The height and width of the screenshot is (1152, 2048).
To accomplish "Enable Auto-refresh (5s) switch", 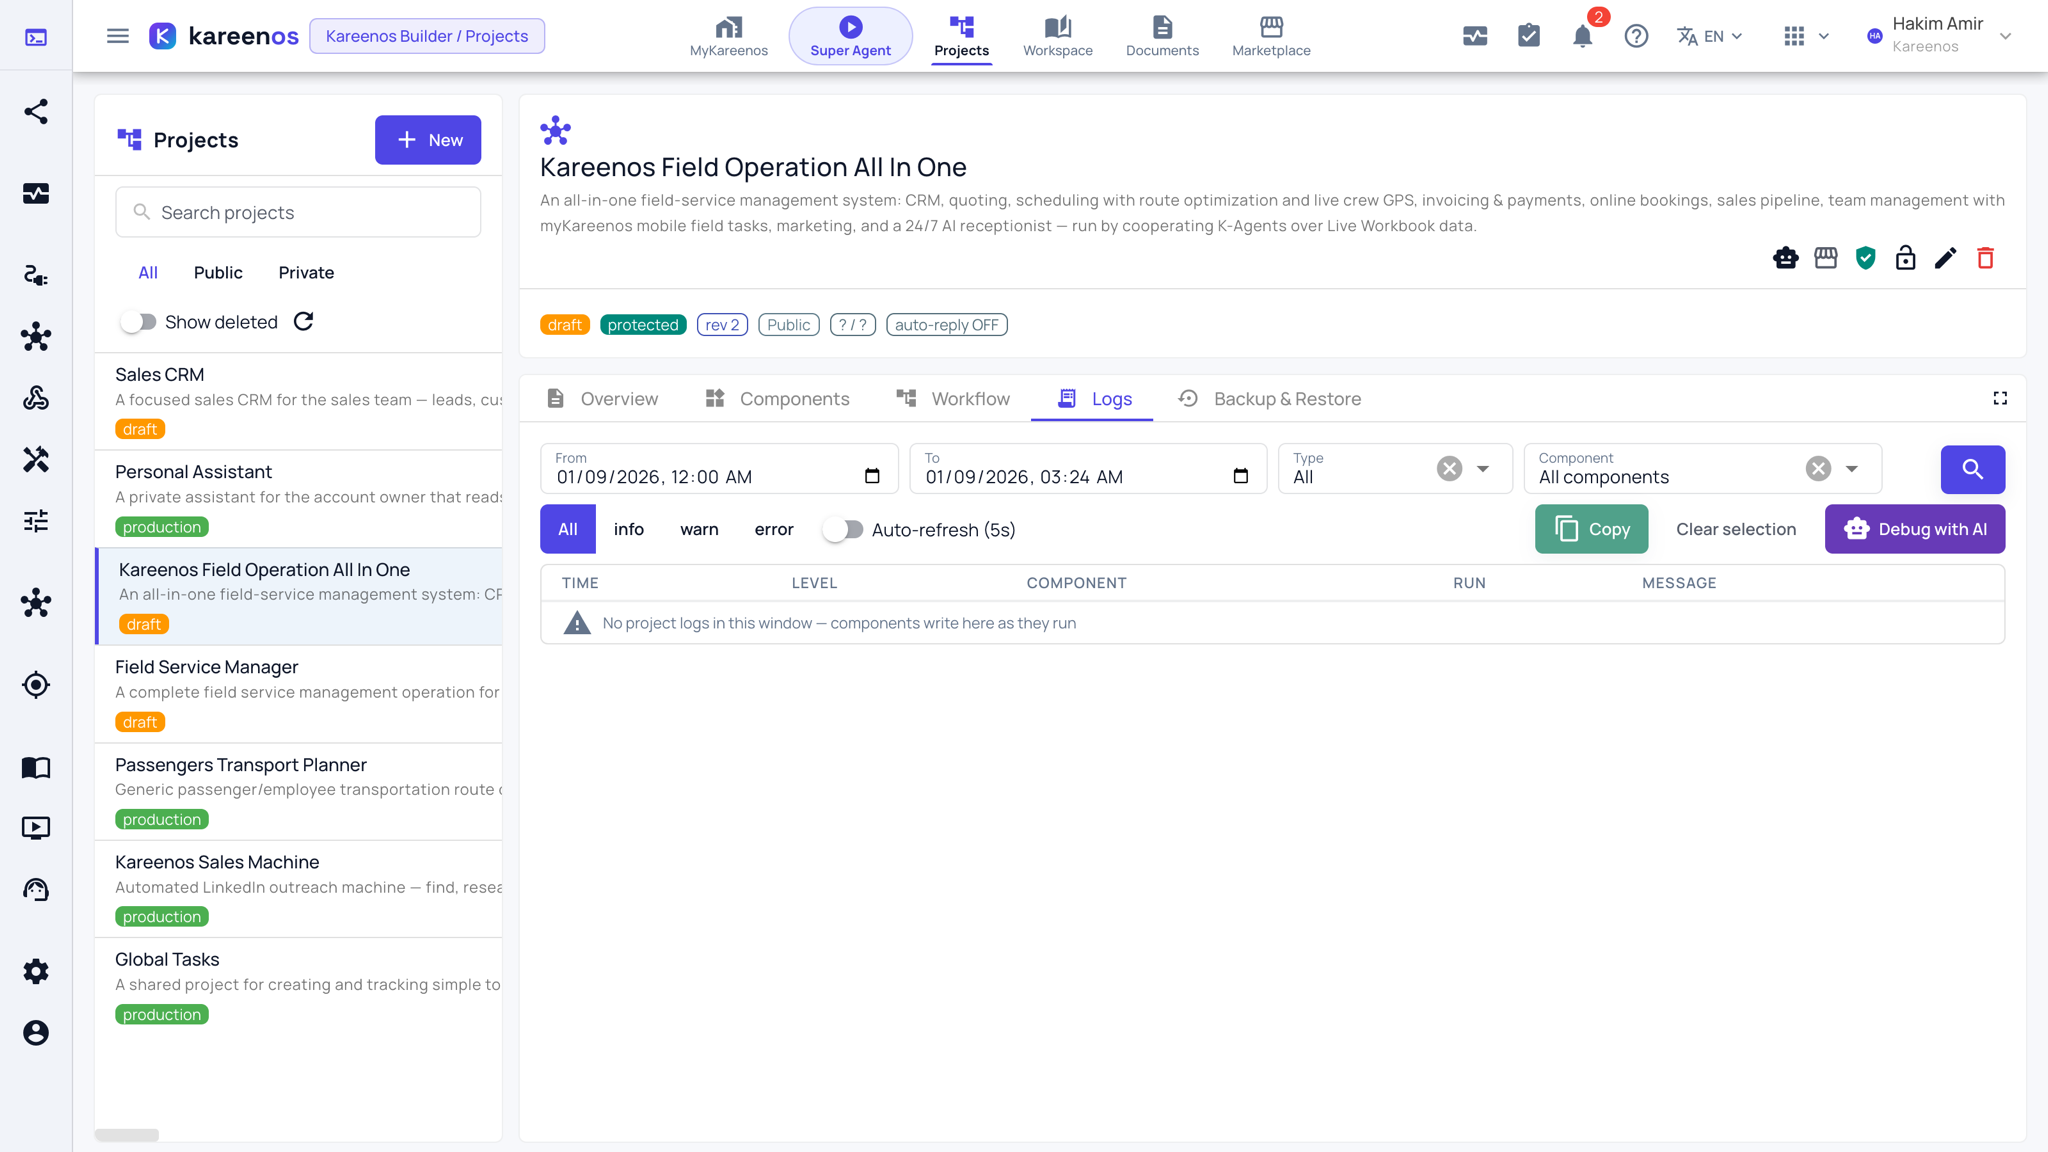I will tap(843, 530).
